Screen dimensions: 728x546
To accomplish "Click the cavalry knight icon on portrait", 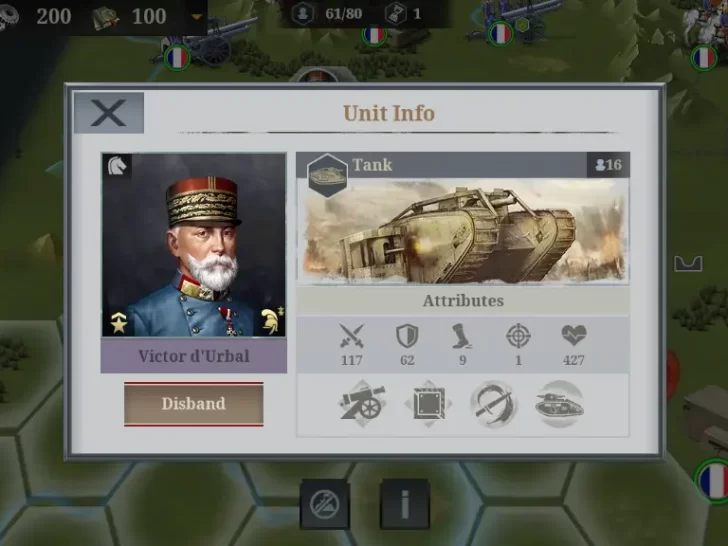I will (117, 166).
